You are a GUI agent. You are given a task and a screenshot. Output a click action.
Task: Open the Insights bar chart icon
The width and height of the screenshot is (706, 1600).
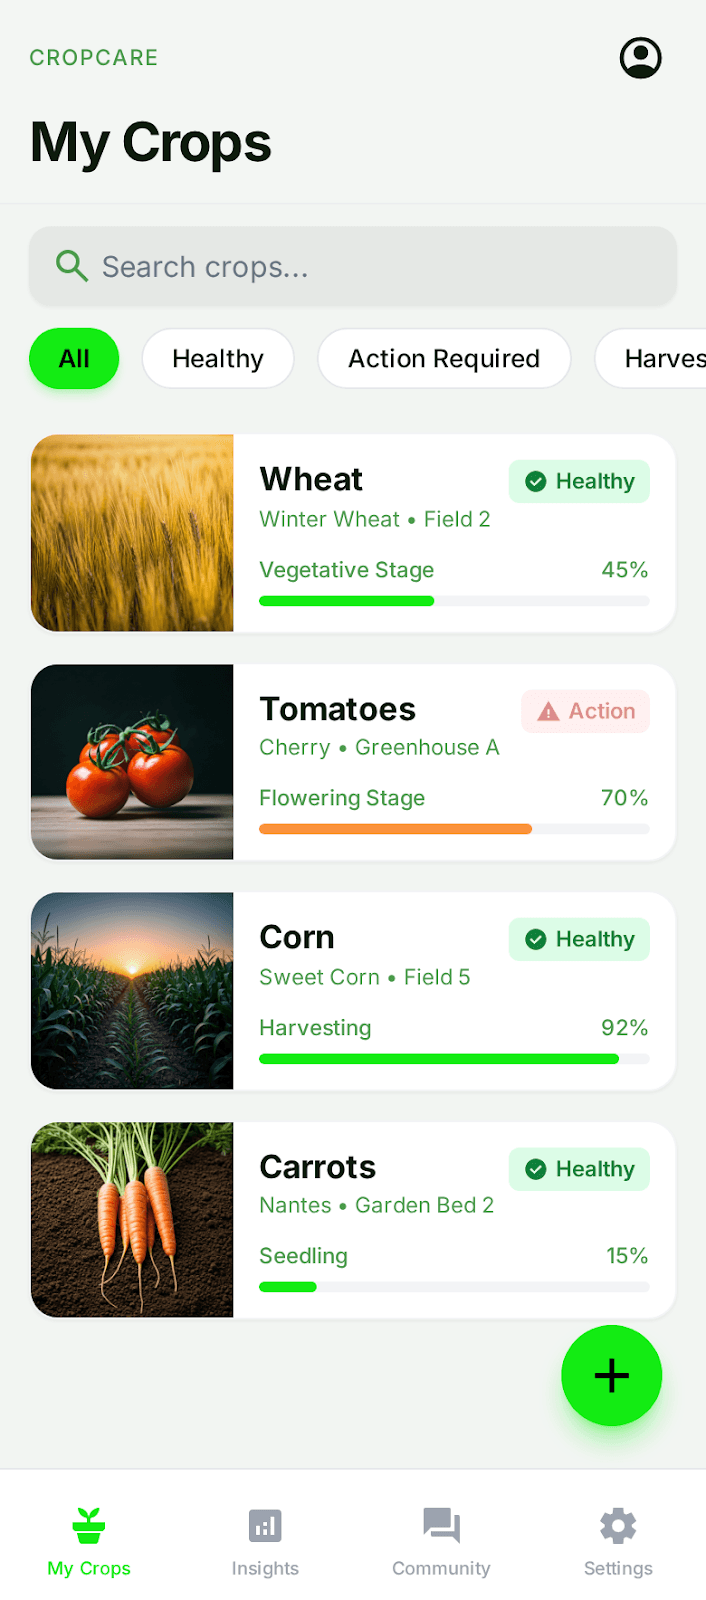tap(264, 1523)
